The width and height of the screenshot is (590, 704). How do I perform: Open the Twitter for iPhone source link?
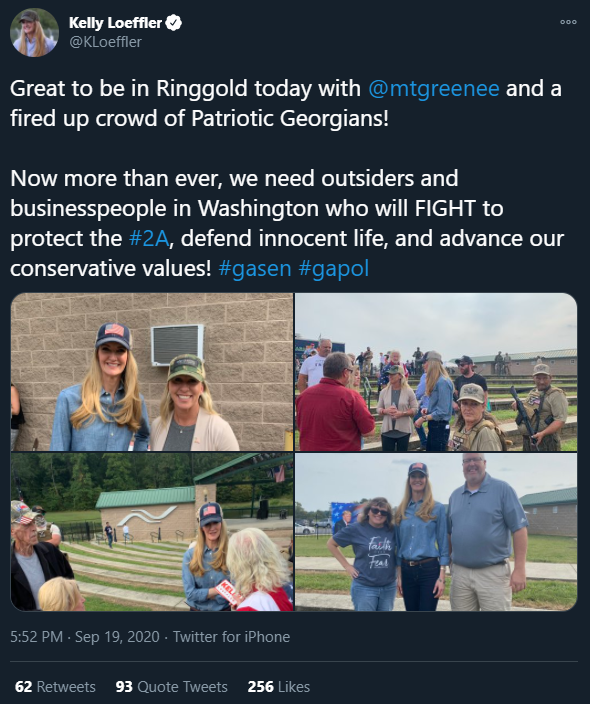coord(231,637)
